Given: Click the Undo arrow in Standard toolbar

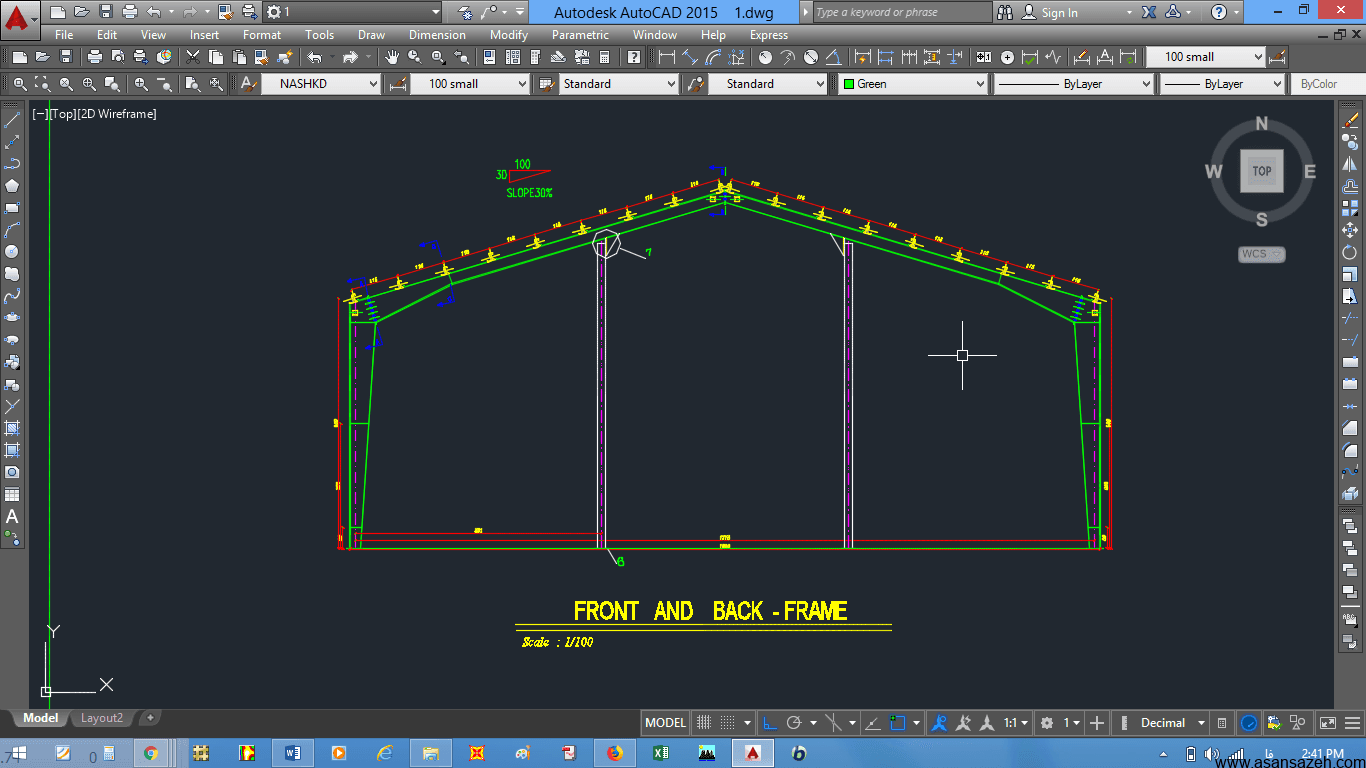Looking at the screenshot, I should click(315, 57).
